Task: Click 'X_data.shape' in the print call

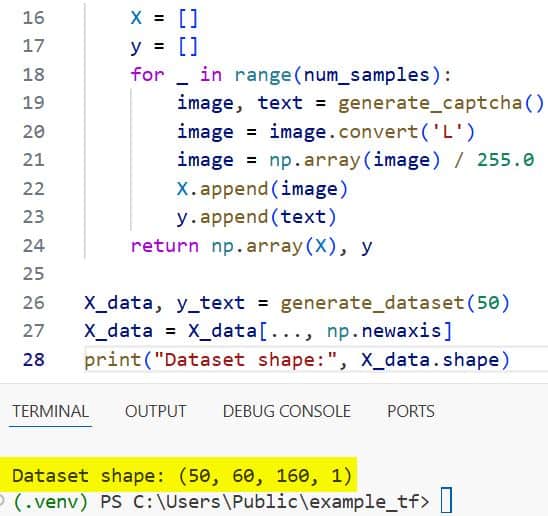Action: pos(430,360)
